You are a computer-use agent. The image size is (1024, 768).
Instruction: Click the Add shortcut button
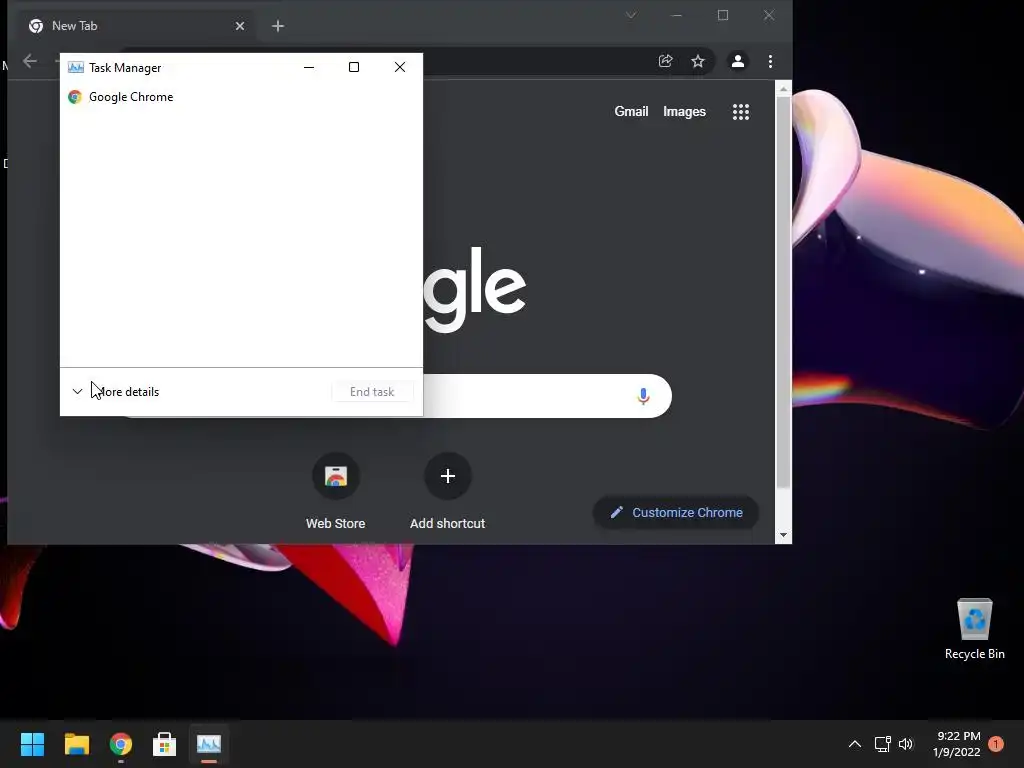point(448,491)
